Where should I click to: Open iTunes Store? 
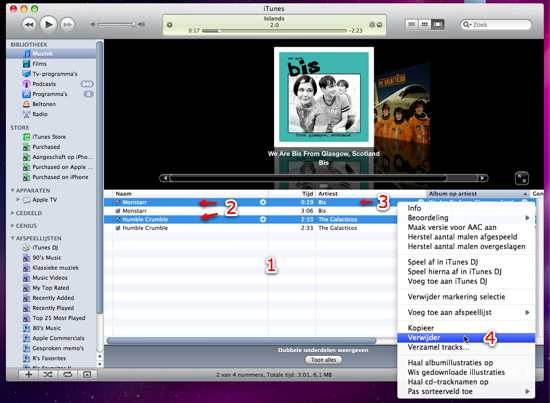[49, 137]
